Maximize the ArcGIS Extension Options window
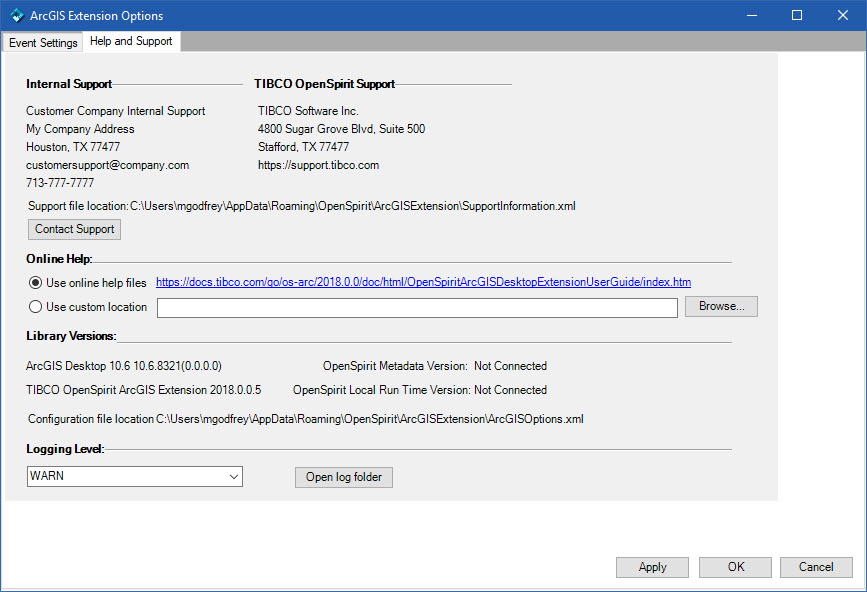The width and height of the screenshot is (867, 592). (x=797, y=15)
